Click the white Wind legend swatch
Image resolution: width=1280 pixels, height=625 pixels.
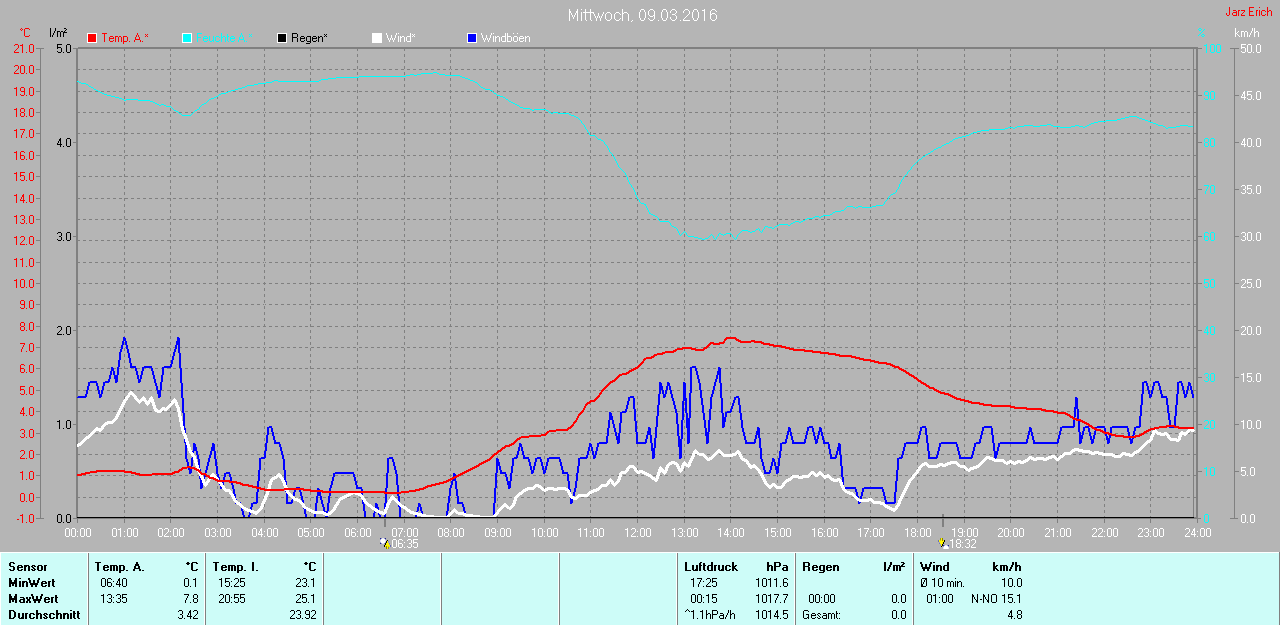[x=377, y=38]
